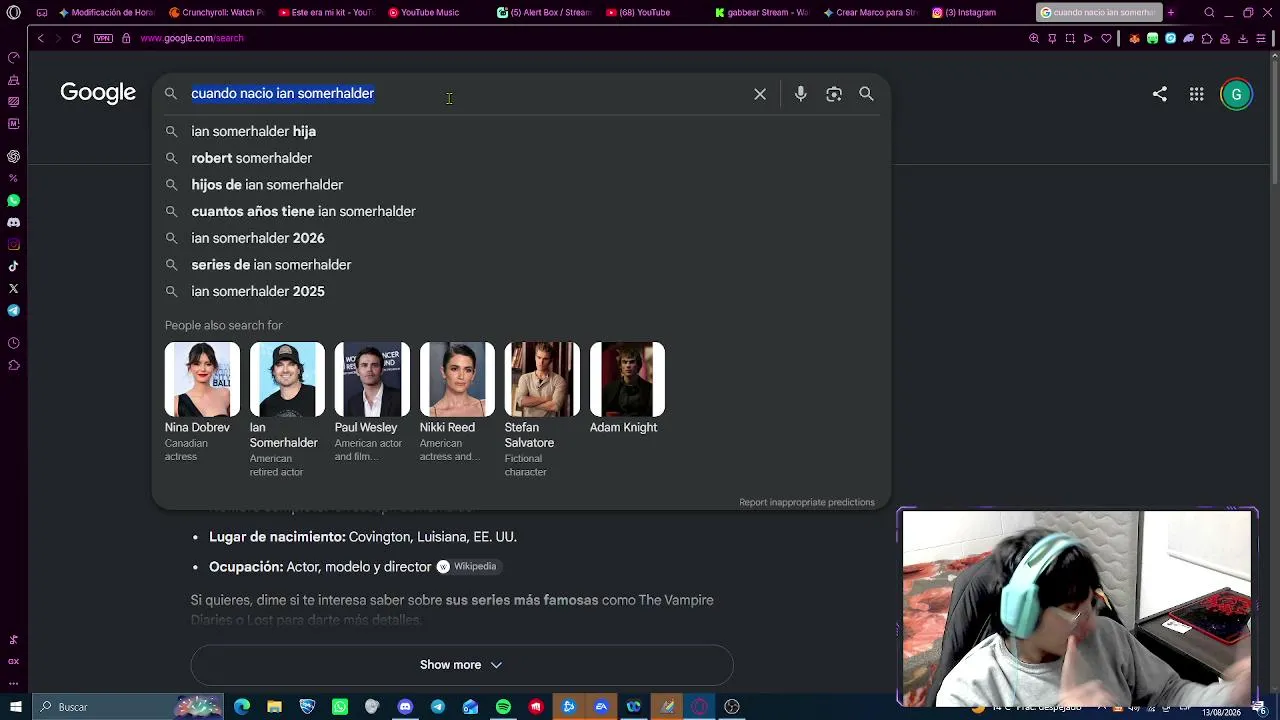Click inside the Google search text field
Screen dimensions: 1280x720
click(465, 93)
